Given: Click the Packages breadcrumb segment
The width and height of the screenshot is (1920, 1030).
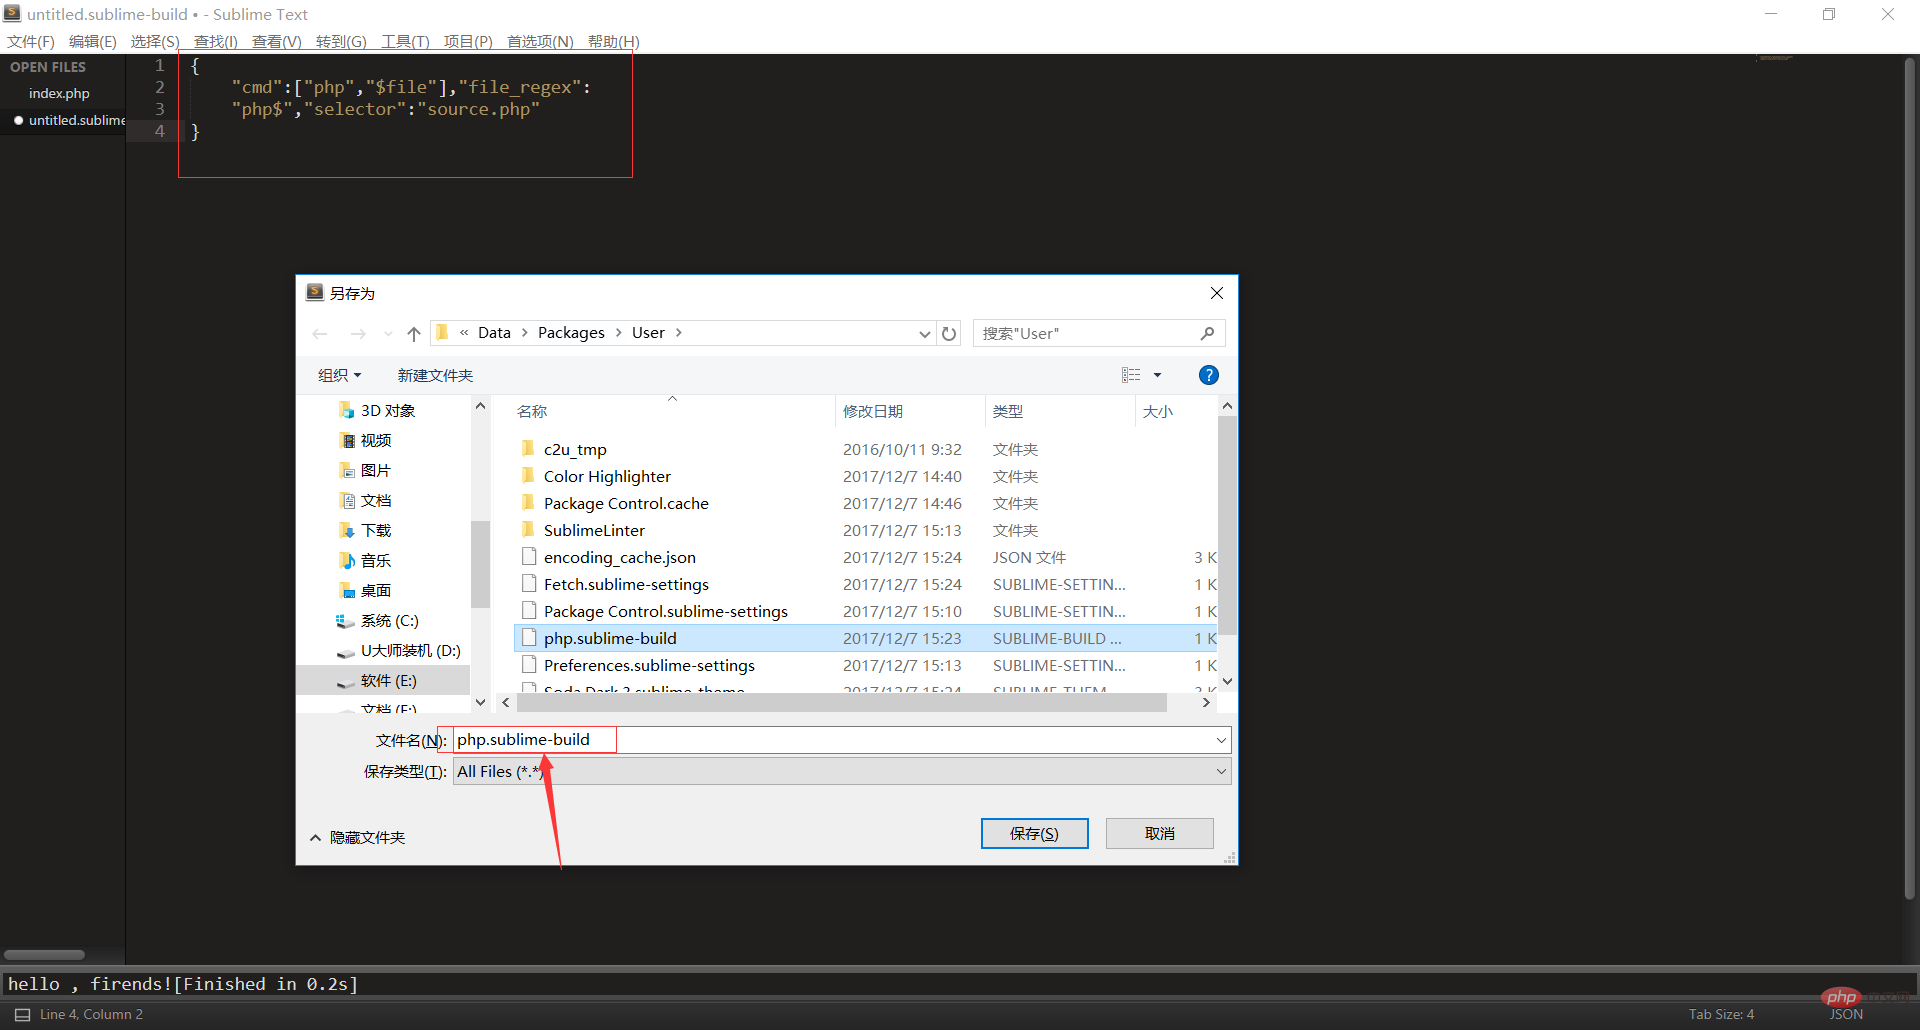Looking at the screenshot, I should click(x=571, y=333).
